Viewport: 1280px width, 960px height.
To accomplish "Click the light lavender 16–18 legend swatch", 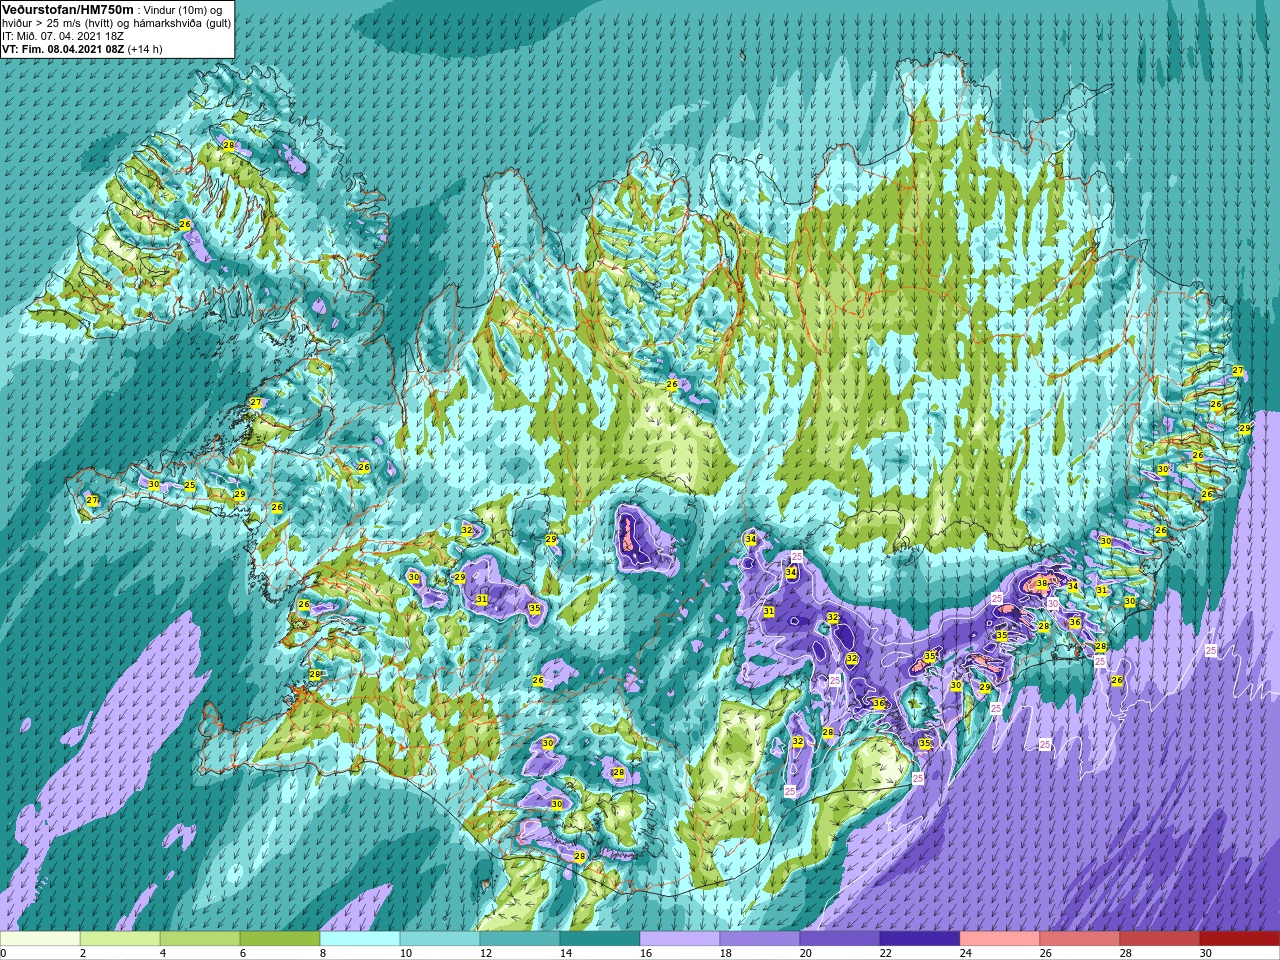I will [680, 939].
